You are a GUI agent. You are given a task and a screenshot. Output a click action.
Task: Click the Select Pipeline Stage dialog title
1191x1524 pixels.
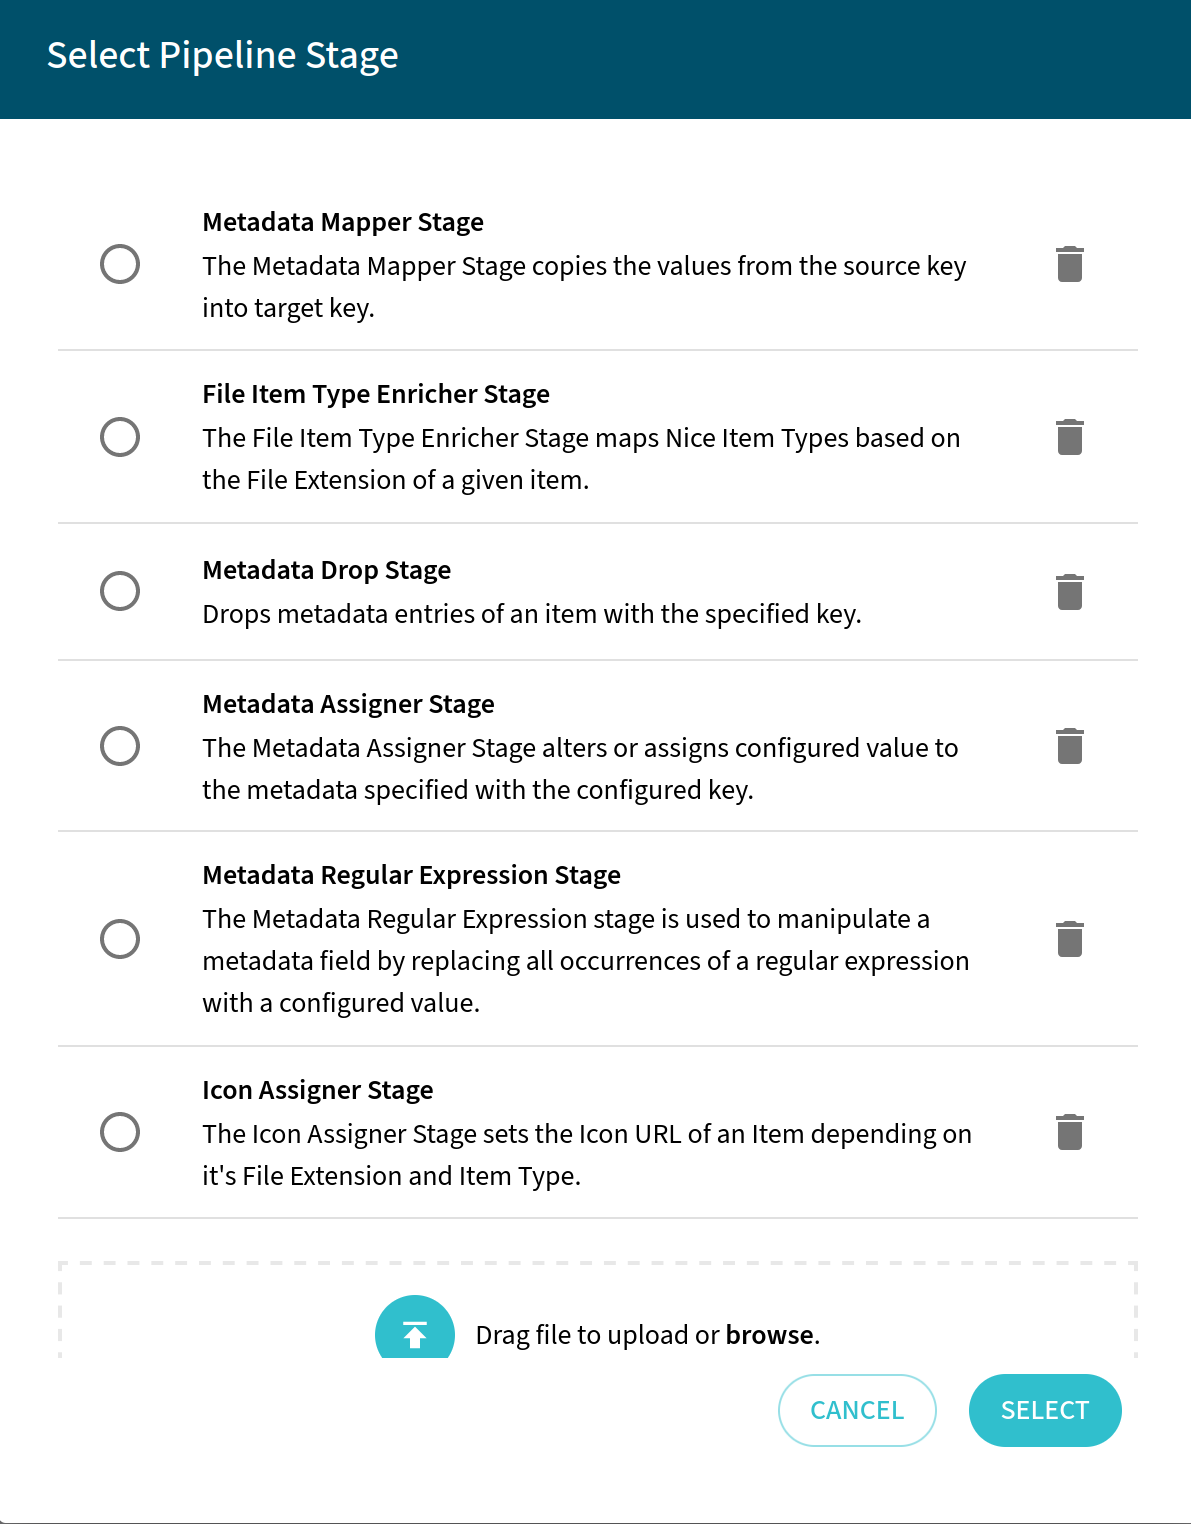point(222,56)
